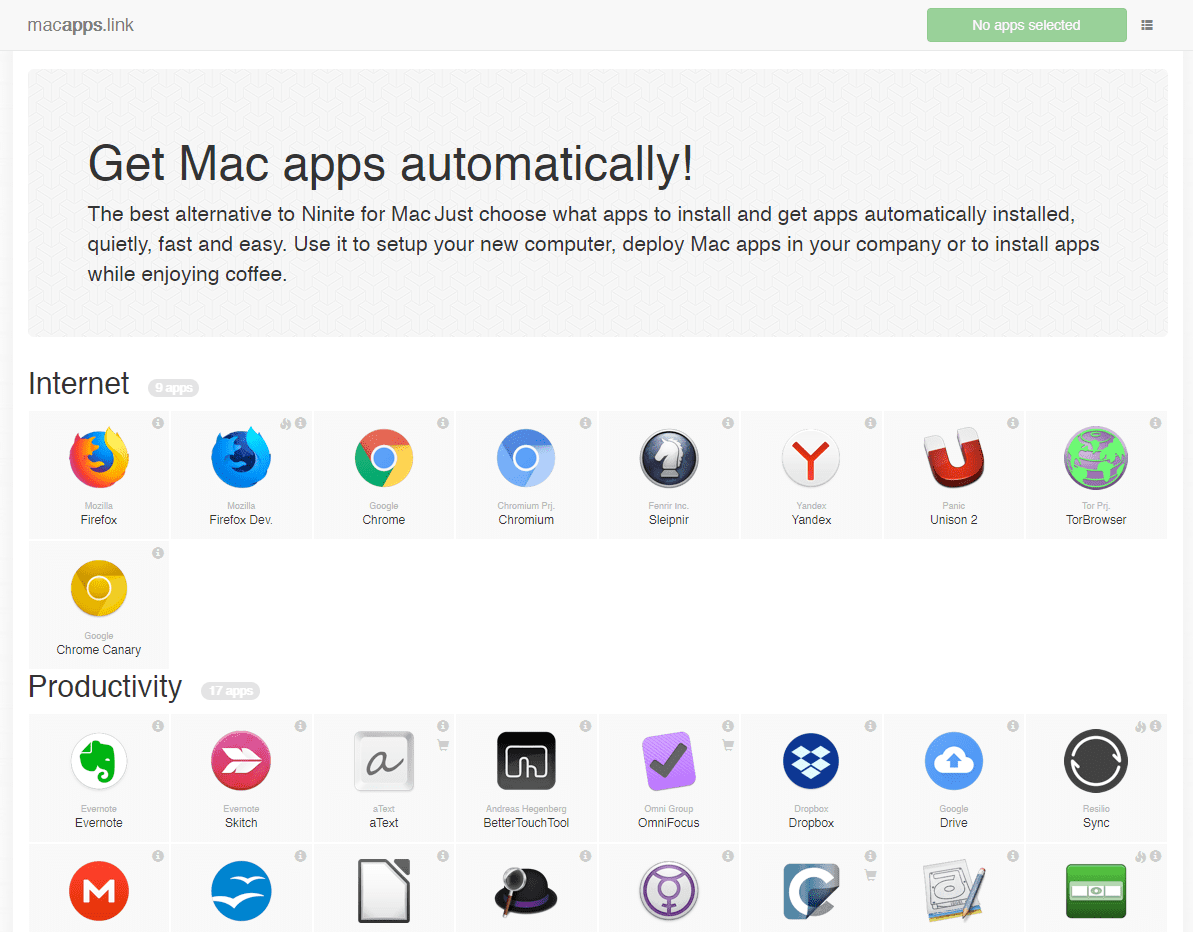This screenshot has width=1193, height=932.
Task: Select the BetterTouchTool icon
Action: coord(526,761)
